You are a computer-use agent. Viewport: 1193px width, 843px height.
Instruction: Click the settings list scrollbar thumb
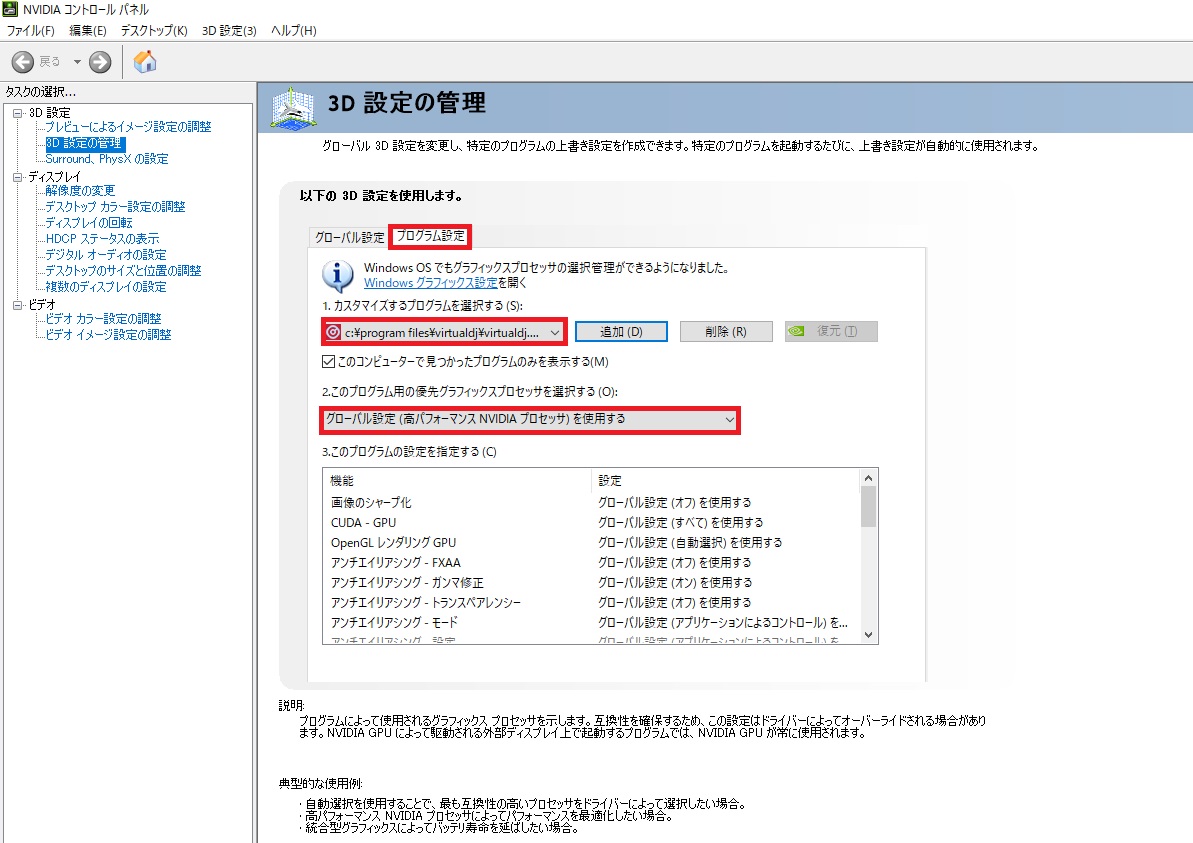pyautogui.click(x=868, y=507)
